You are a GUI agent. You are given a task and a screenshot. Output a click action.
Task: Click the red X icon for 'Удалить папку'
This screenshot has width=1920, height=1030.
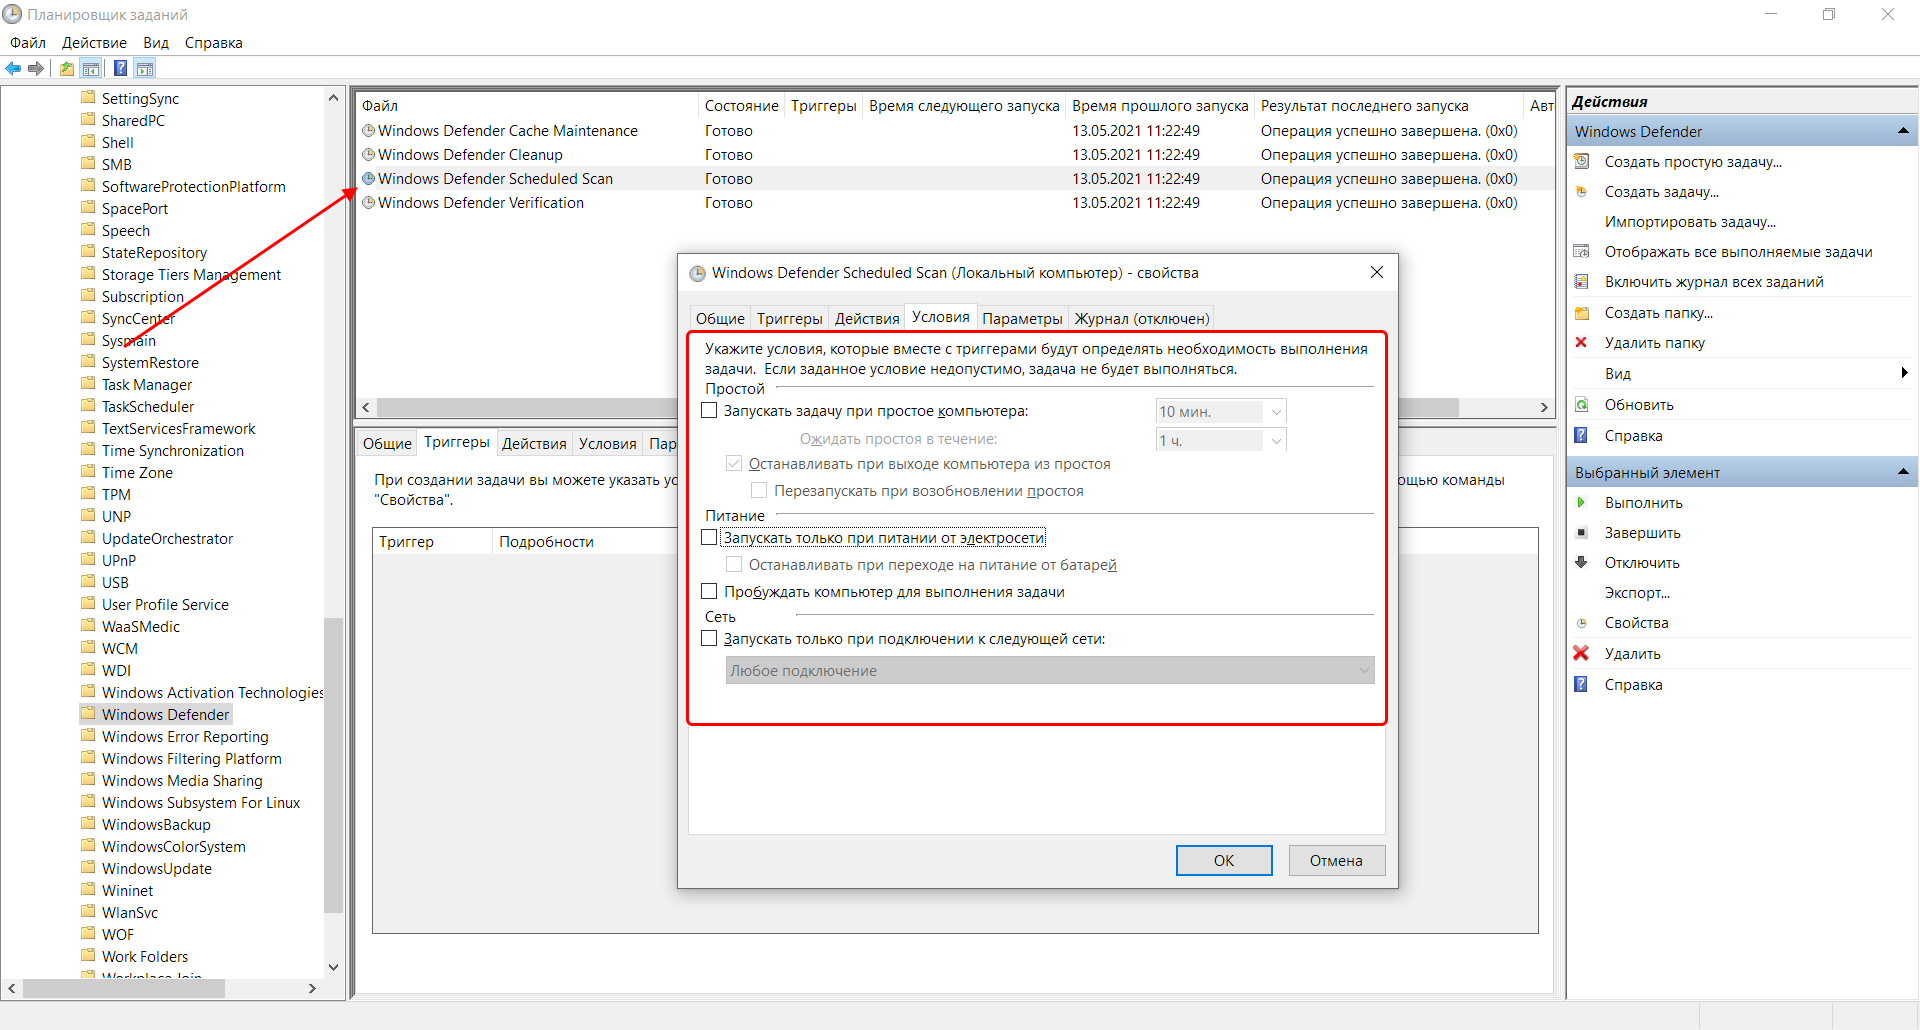click(x=1581, y=342)
